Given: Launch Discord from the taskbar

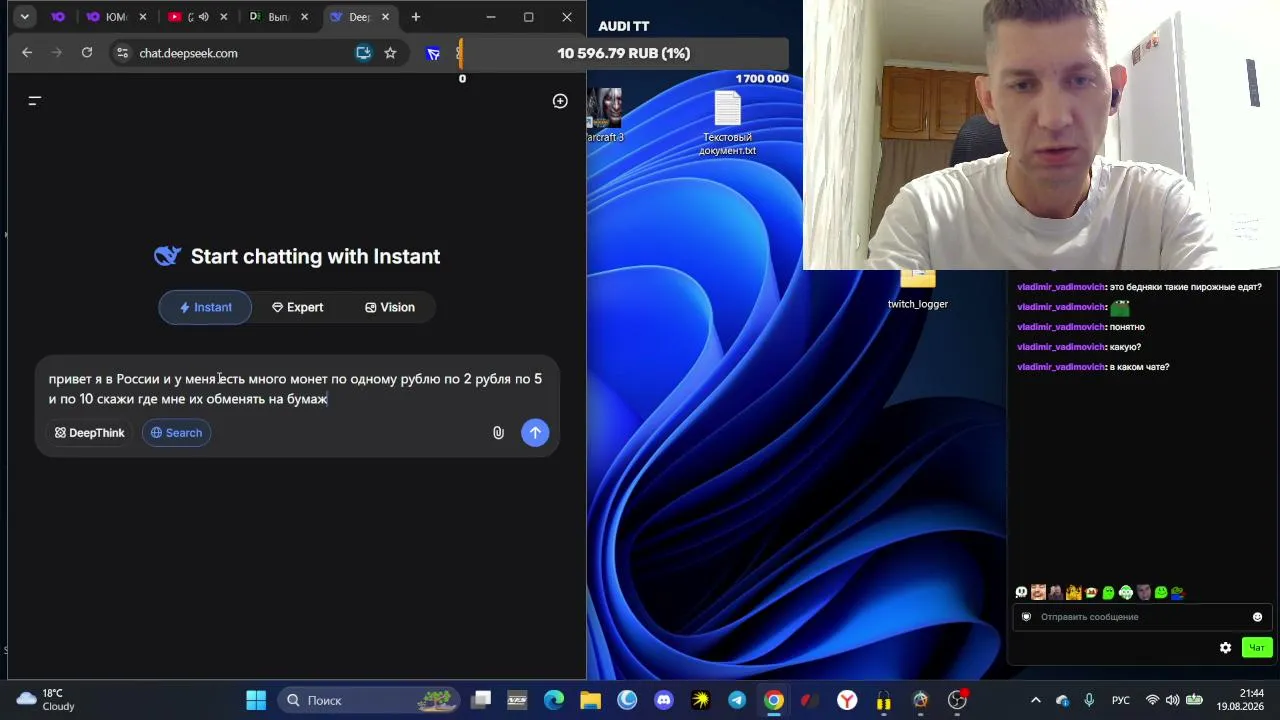Looking at the screenshot, I should tap(664, 700).
